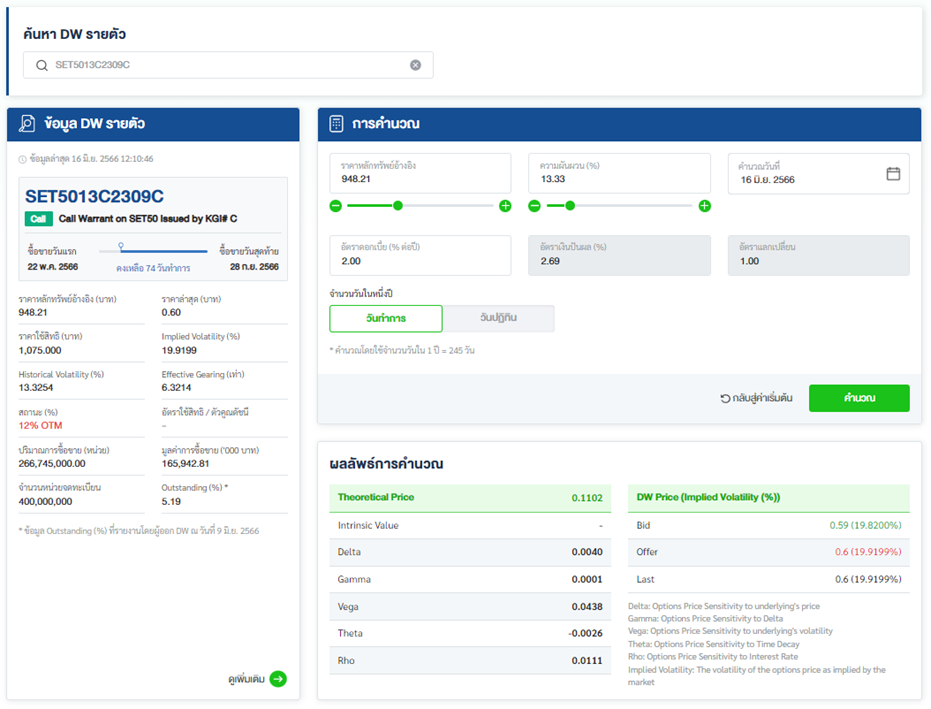Select the วันทำการ day-count option
Image resolution: width=931 pixels, height=709 pixels.
click(385, 318)
